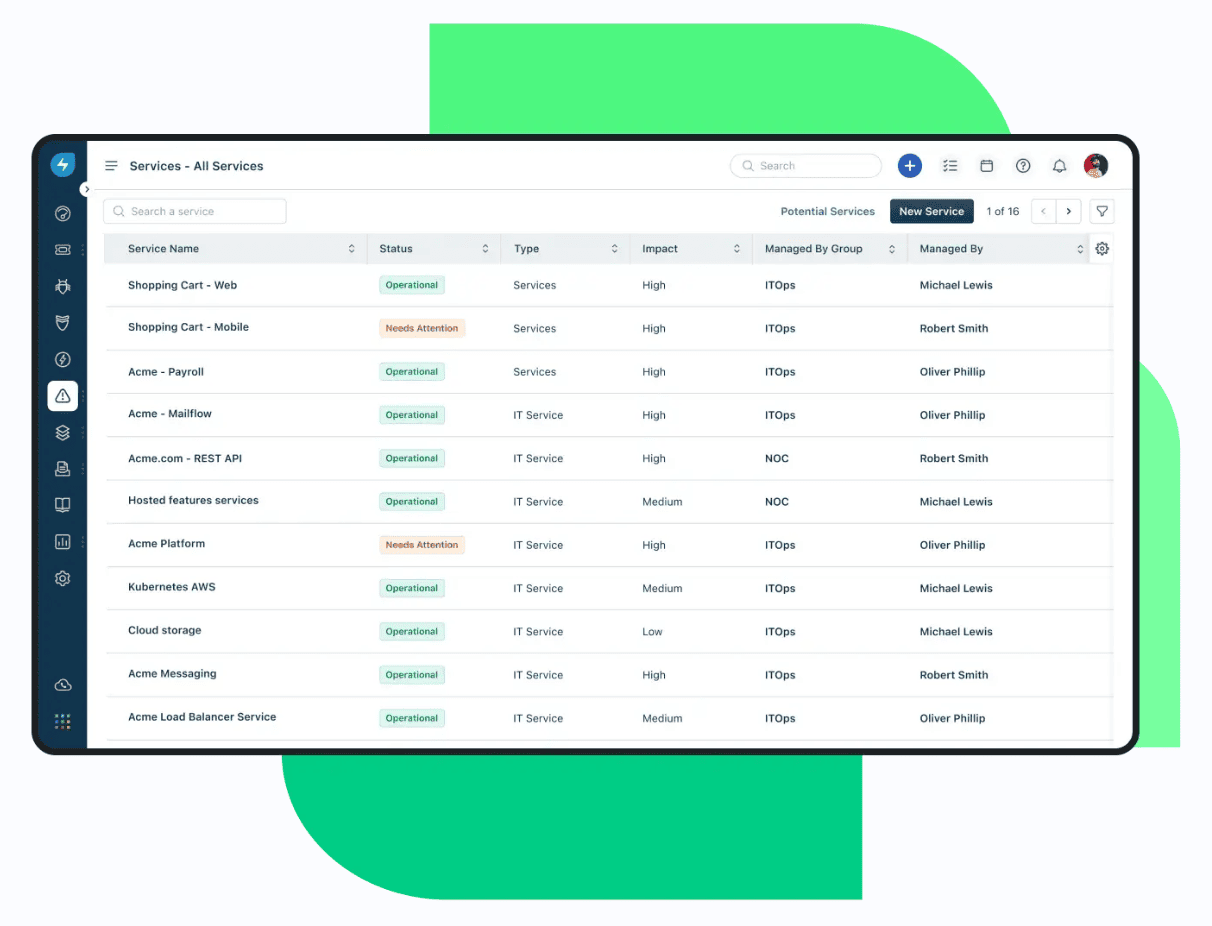Open the Kubernetes AWS service
Viewport: 1212px width, 926px height.
pyautogui.click(x=171, y=587)
